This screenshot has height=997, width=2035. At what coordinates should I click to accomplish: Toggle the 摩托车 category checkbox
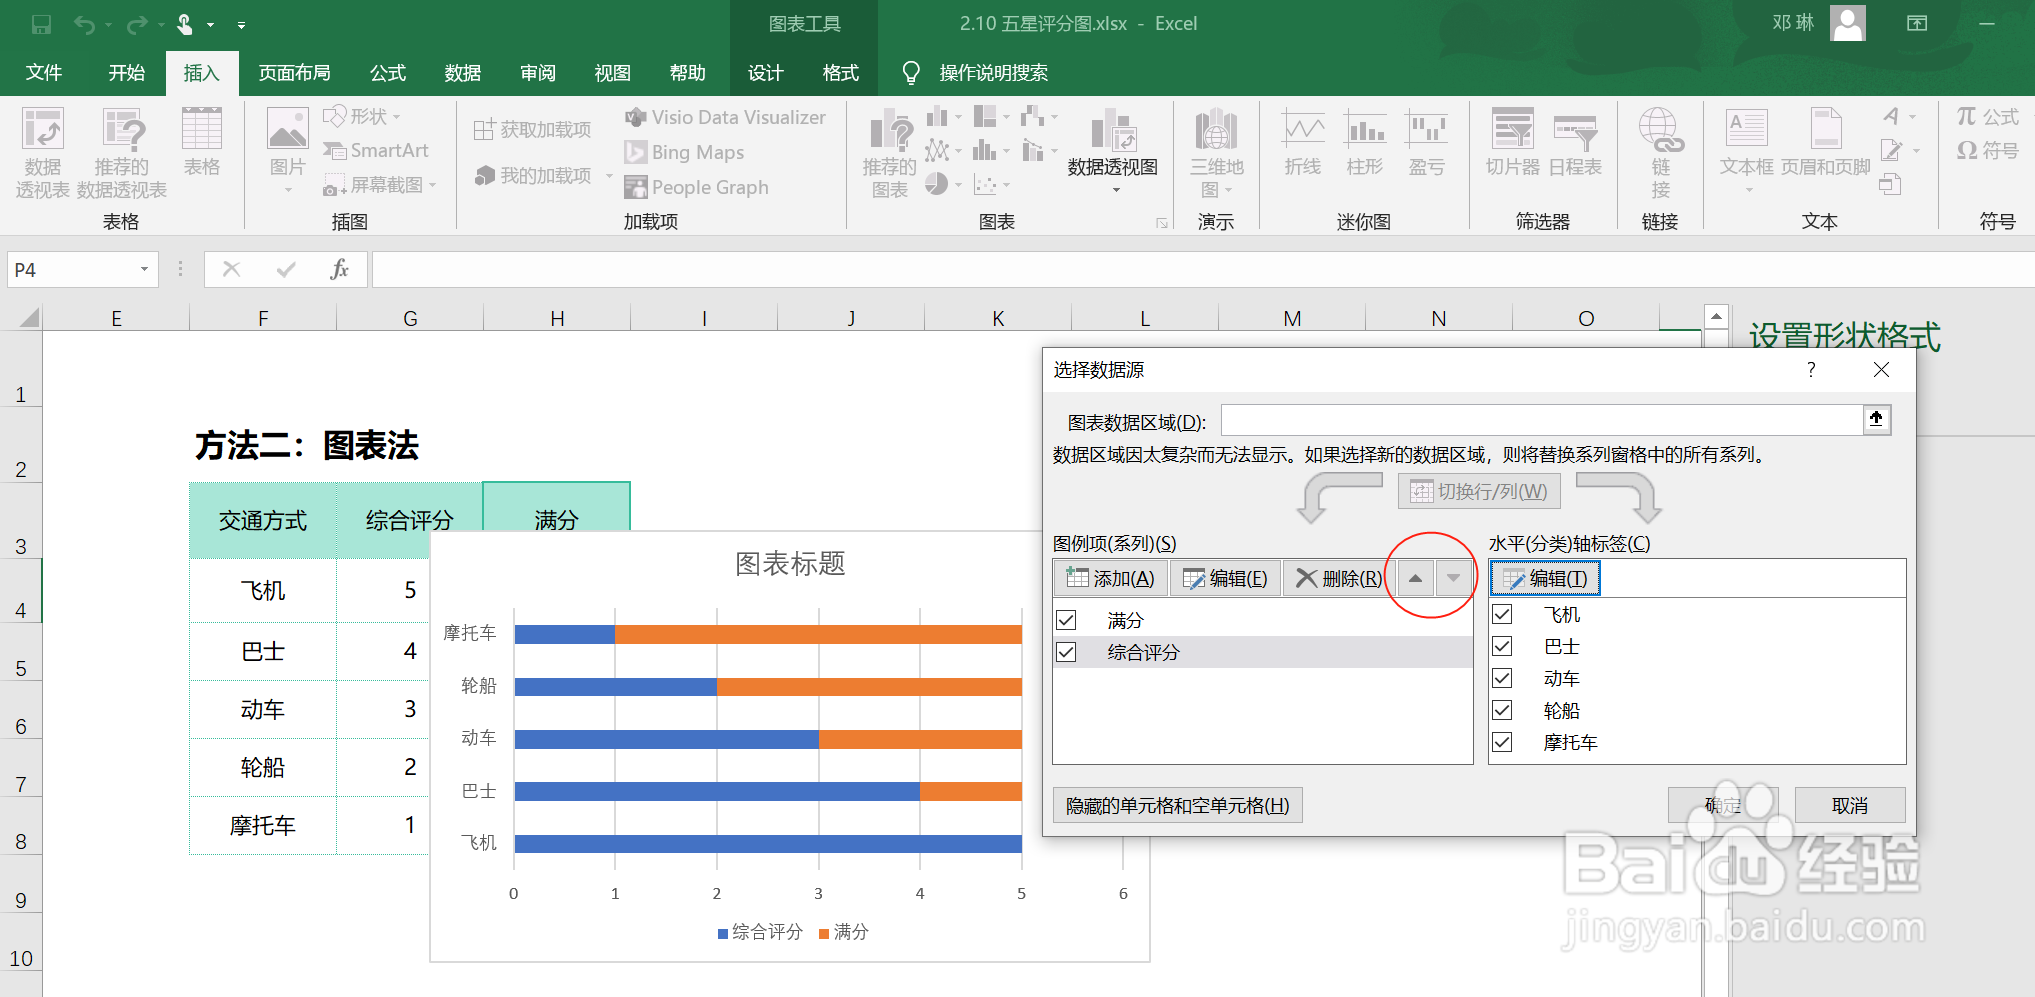1501,742
